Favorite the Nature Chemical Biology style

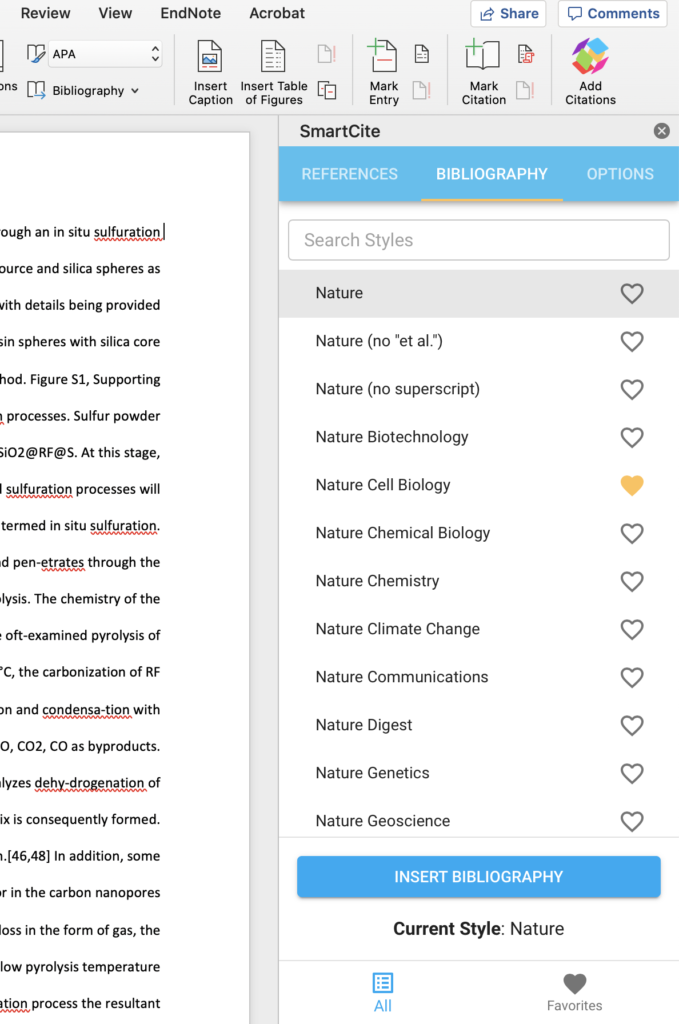click(x=631, y=534)
